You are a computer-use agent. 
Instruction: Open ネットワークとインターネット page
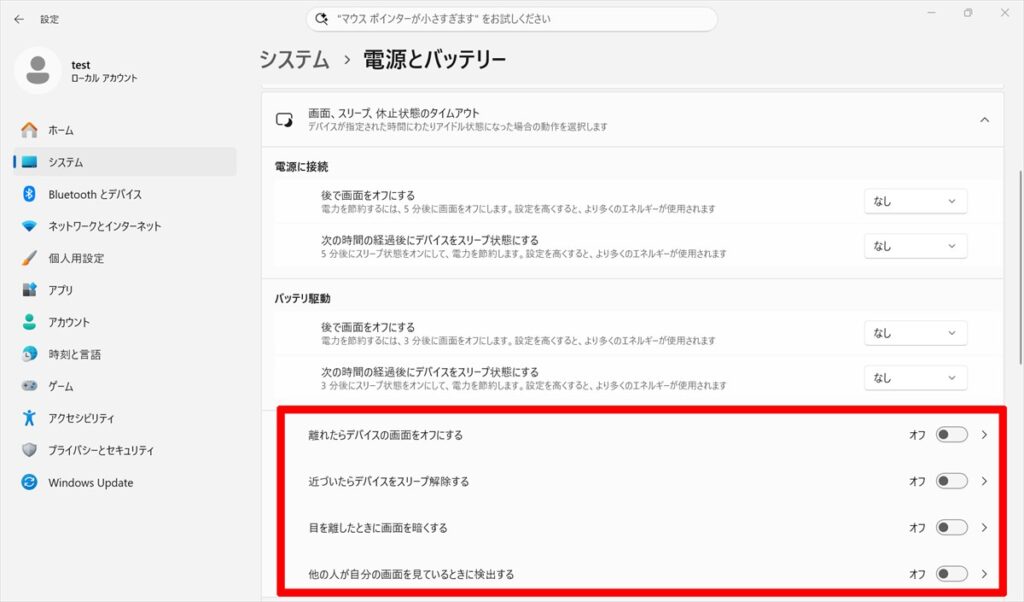click(x=125, y=226)
